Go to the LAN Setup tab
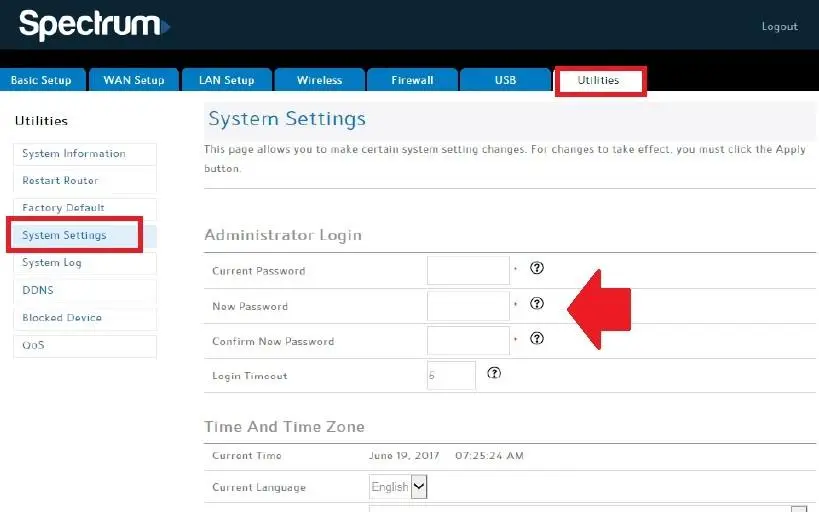This screenshot has height=512, width=819. 226,80
